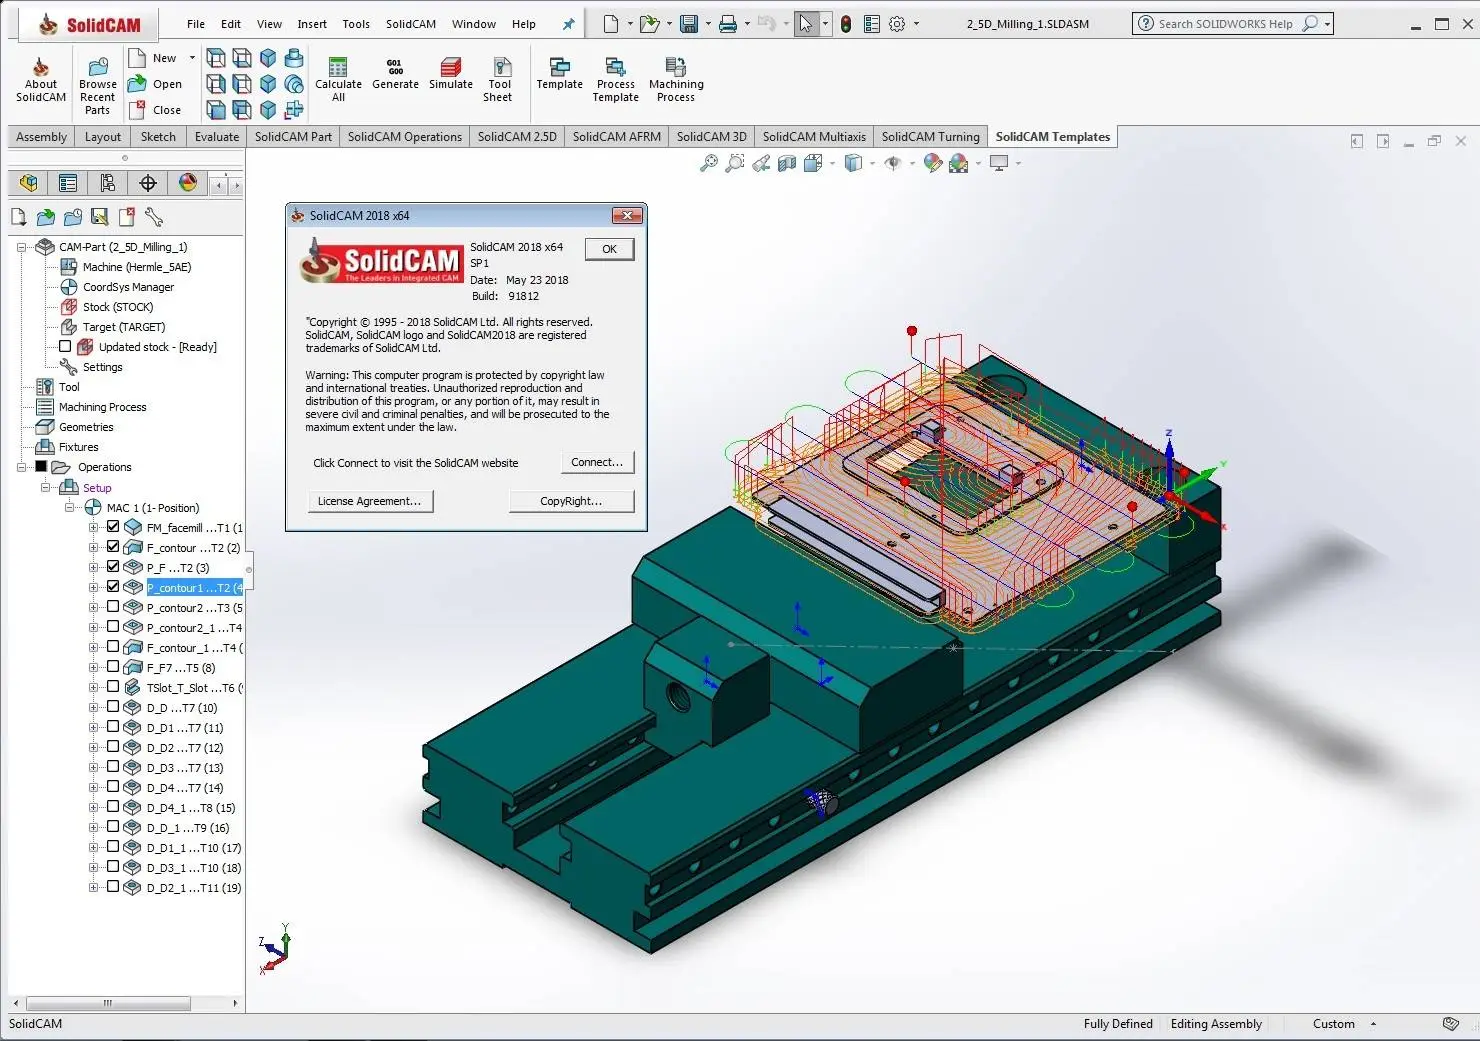The width and height of the screenshot is (1480, 1041).
Task: Click the Open button in the ribbon
Action: coord(156,84)
